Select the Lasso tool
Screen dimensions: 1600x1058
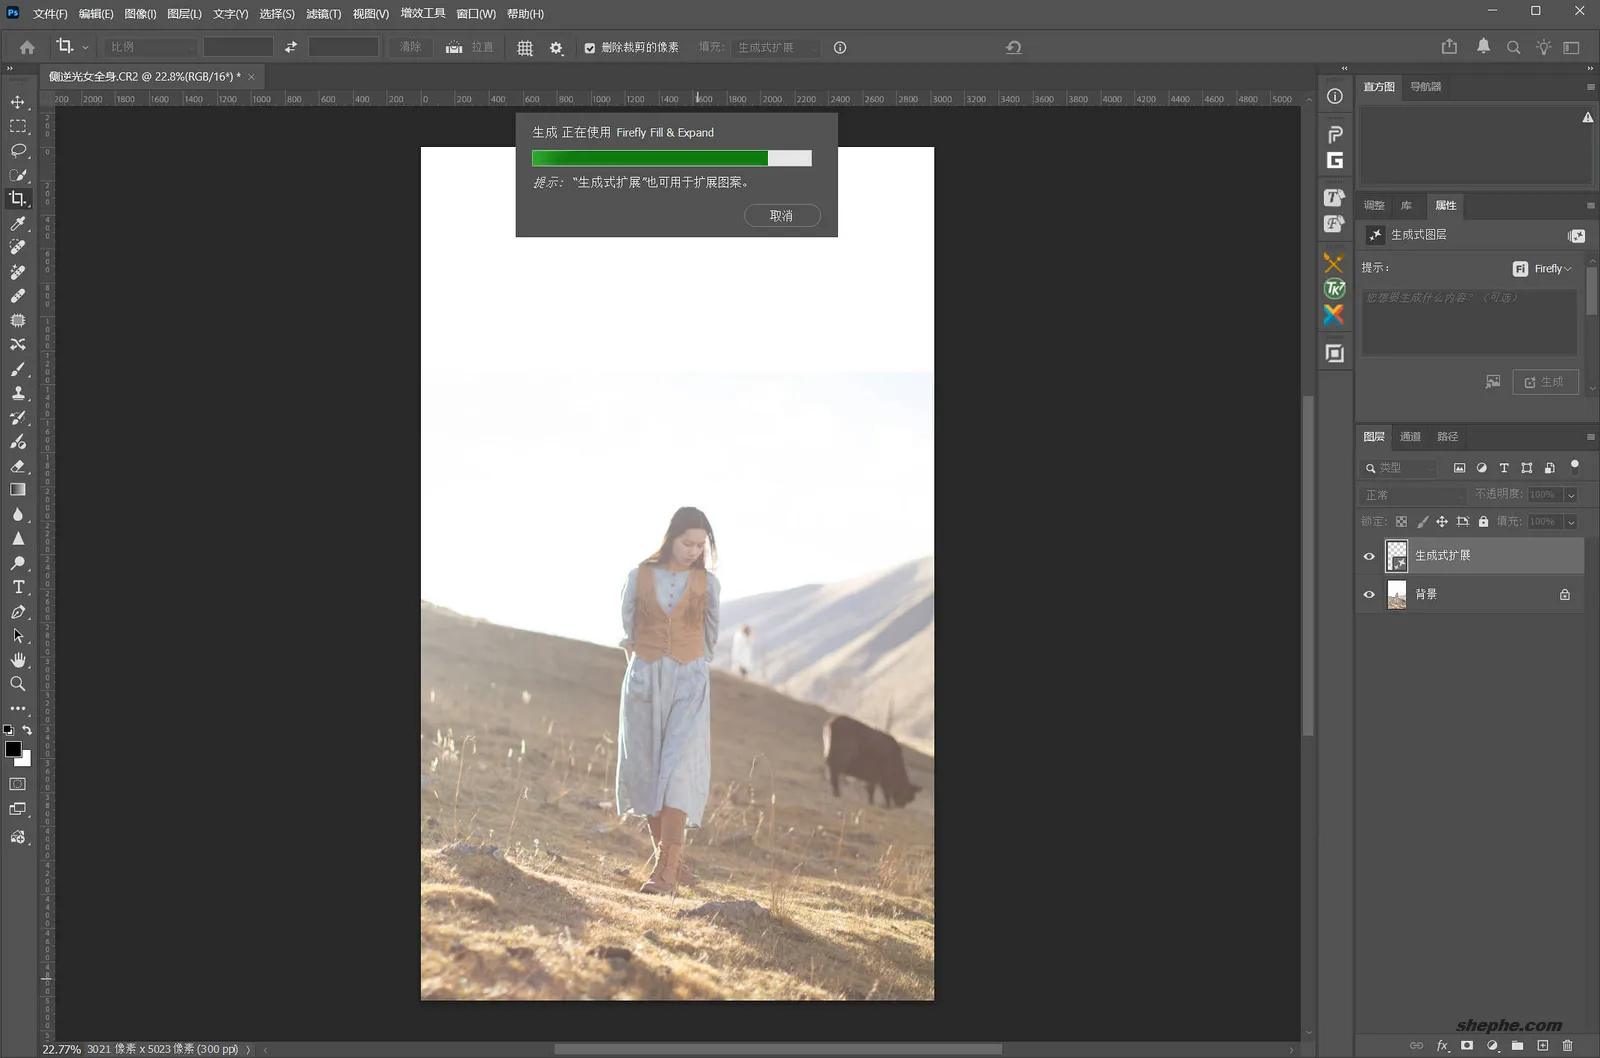pos(18,150)
